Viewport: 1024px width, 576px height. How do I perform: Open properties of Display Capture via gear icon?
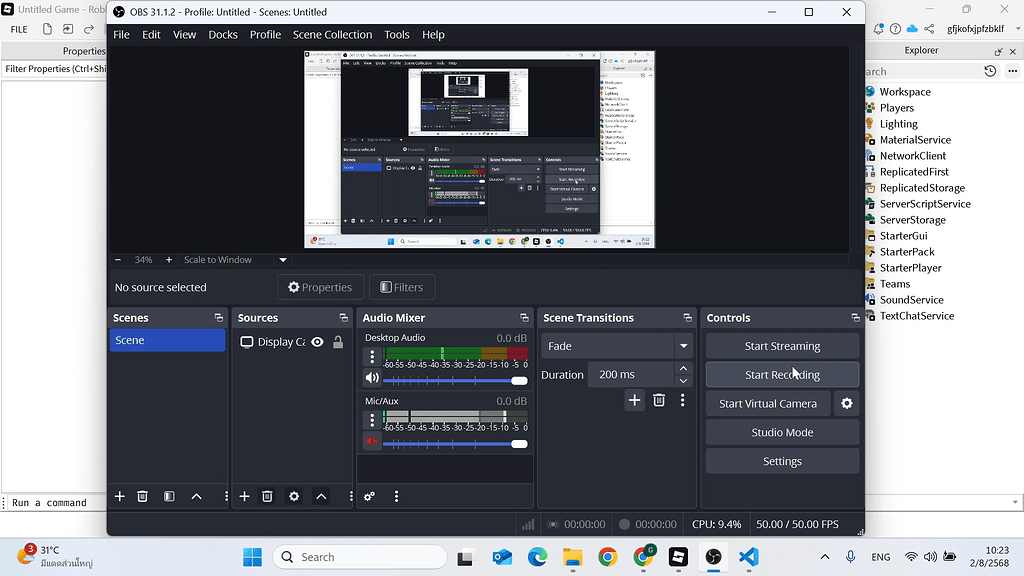[293, 496]
